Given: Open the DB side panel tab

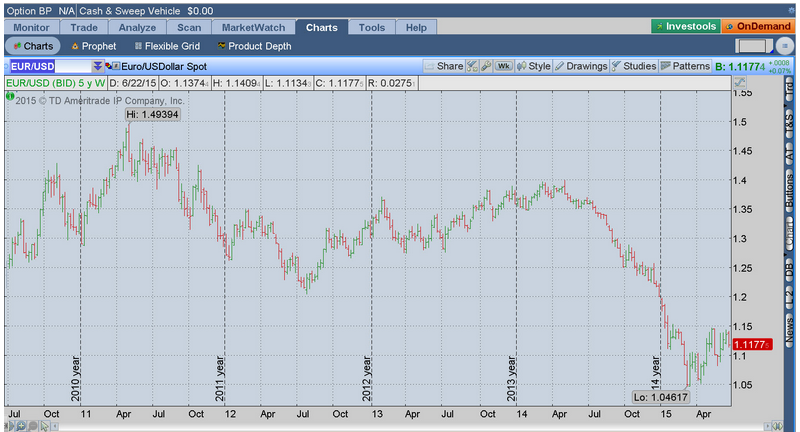Looking at the screenshot, I should (789, 269).
